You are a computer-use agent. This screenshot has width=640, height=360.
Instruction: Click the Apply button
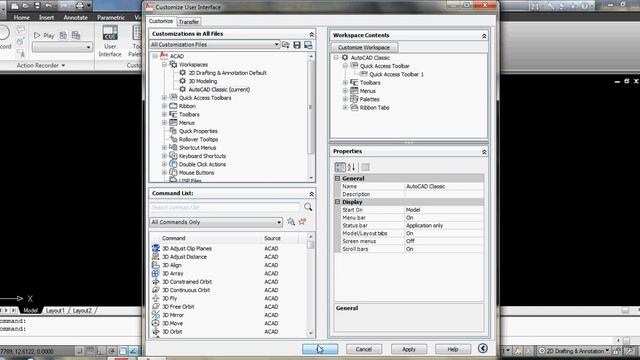pyautogui.click(x=409, y=349)
